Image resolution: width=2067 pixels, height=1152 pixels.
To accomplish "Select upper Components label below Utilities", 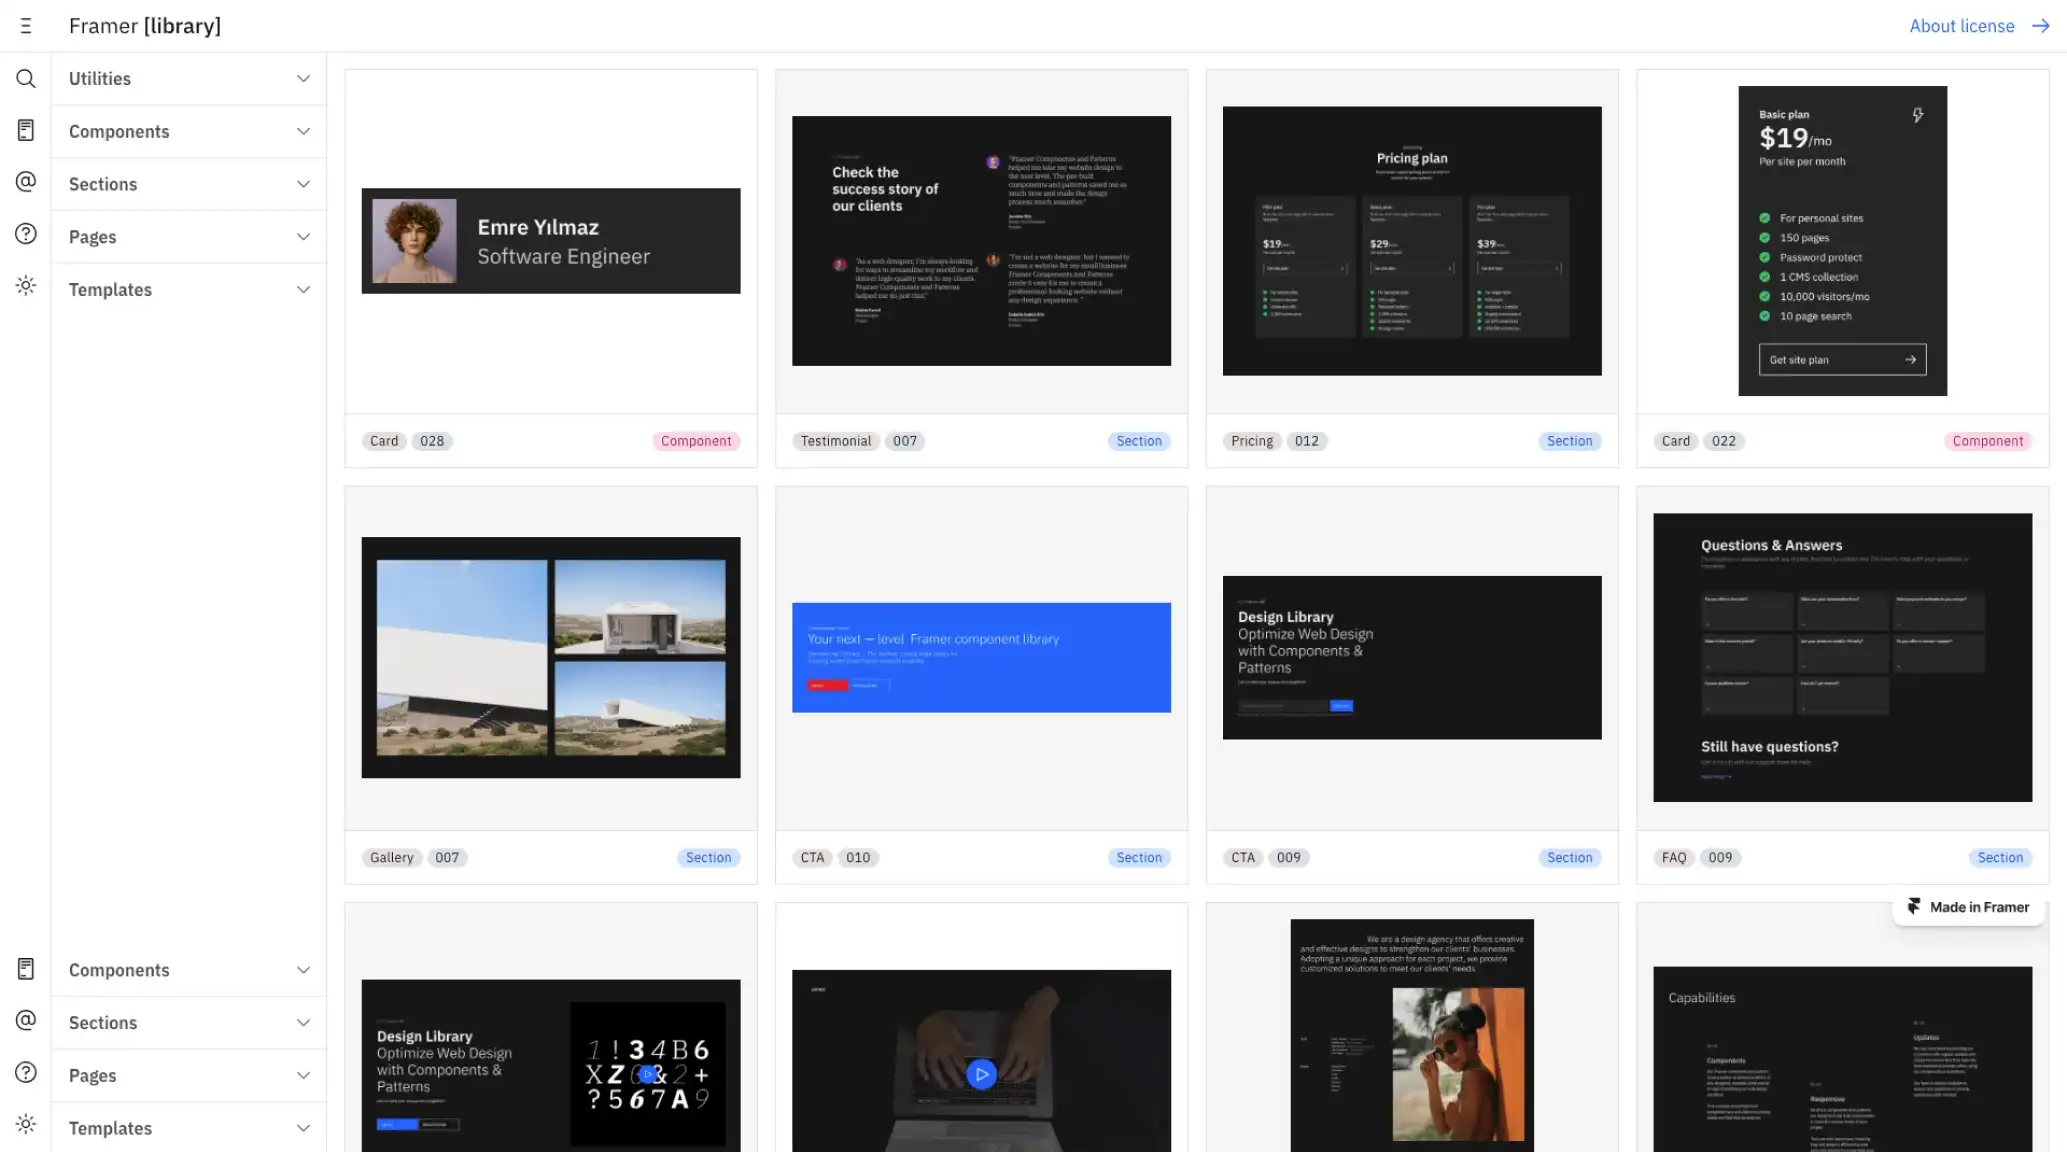I will click(119, 132).
